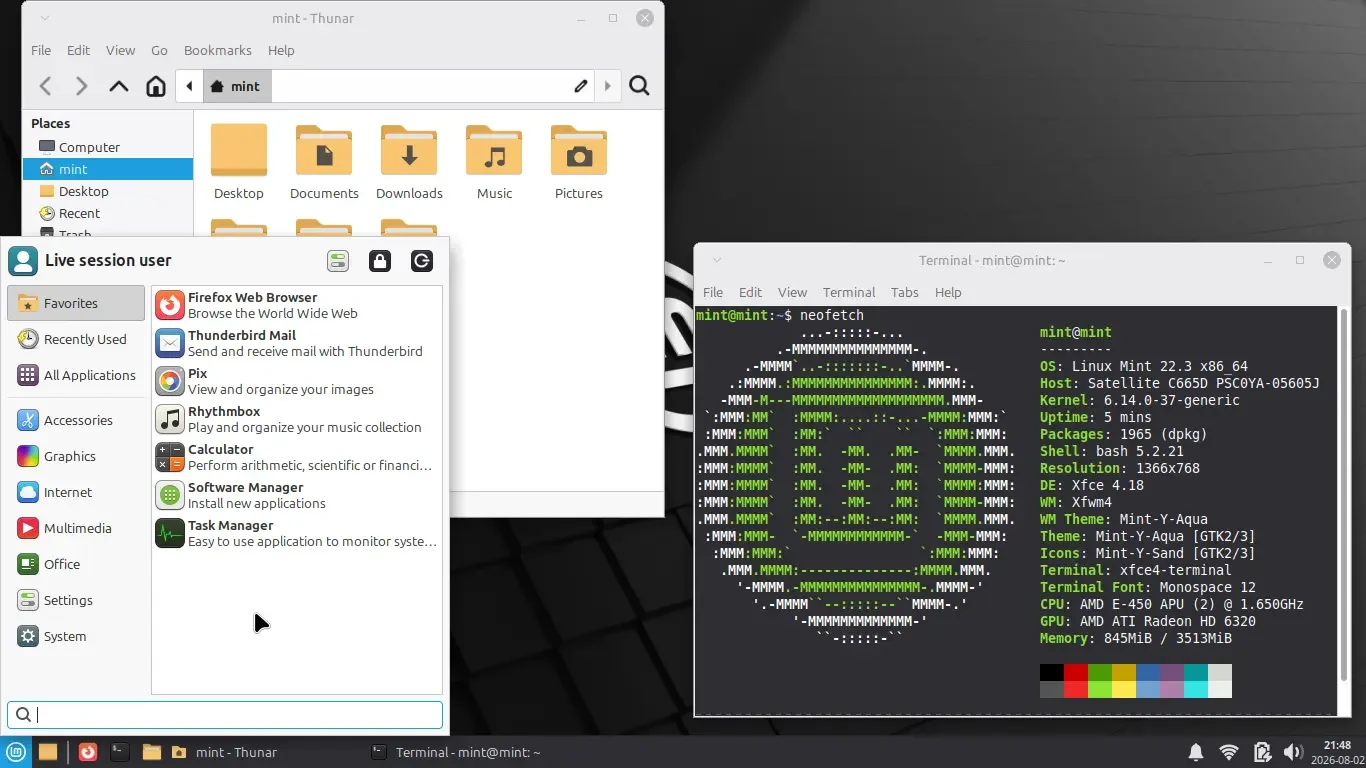Go forward in Thunar toolbar

point(81,86)
